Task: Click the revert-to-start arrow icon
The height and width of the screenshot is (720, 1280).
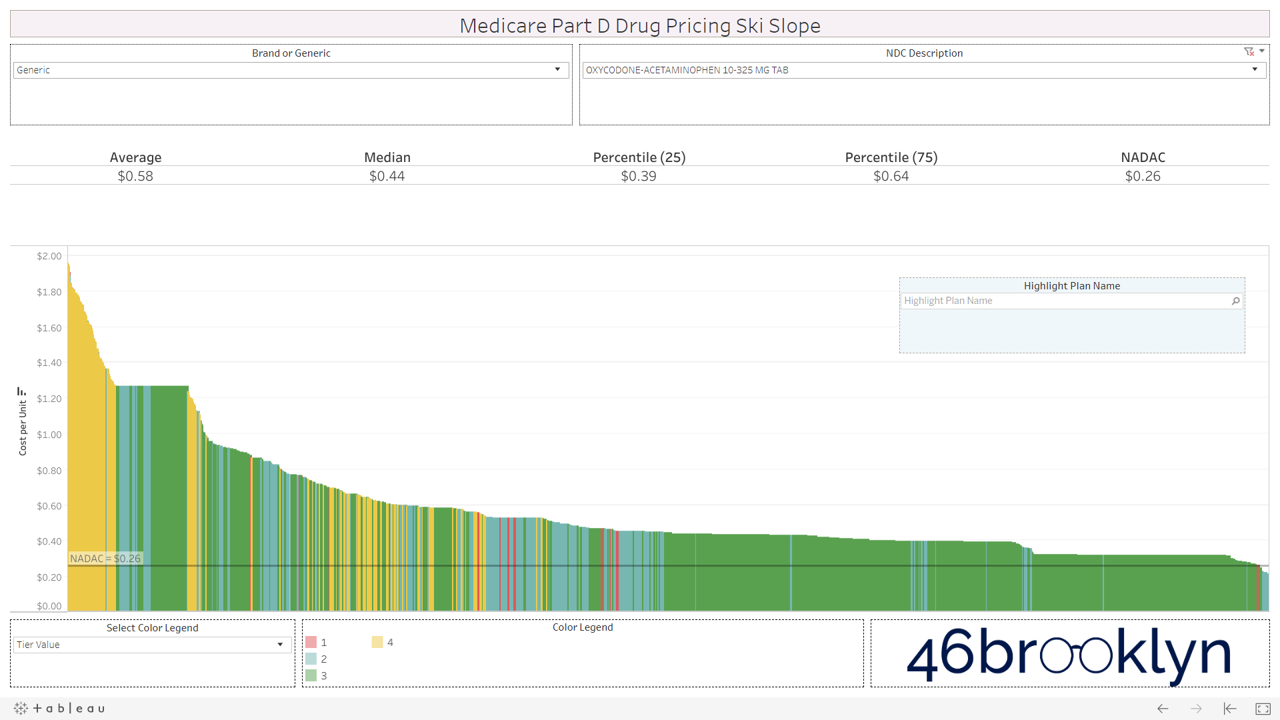Action: click(x=1230, y=708)
